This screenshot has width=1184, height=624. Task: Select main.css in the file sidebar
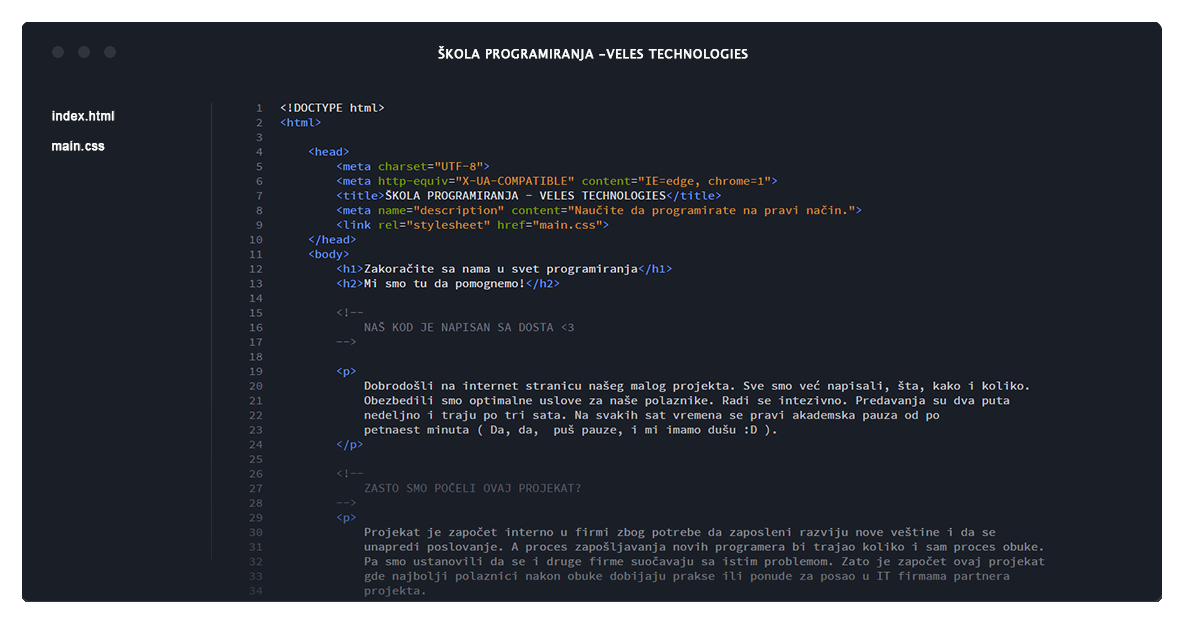point(78,147)
